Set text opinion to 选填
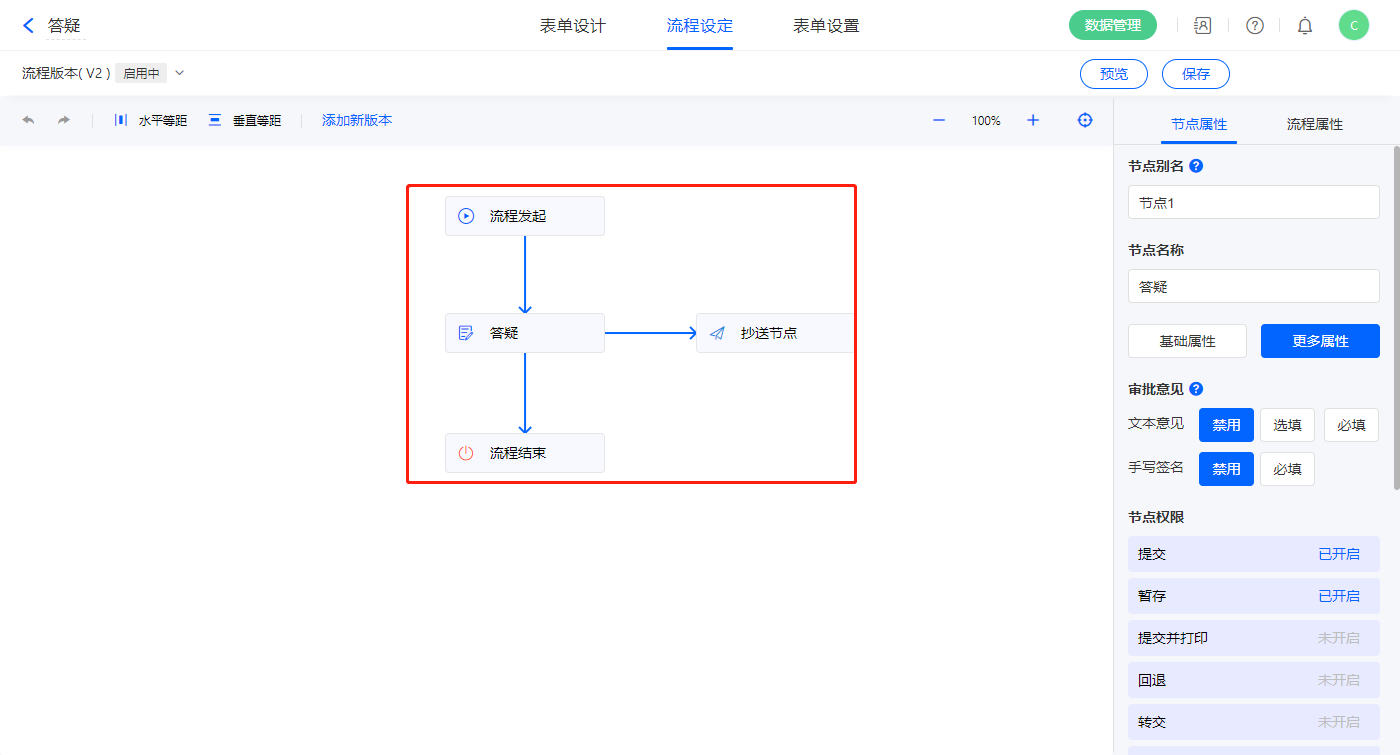 point(1287,425)
